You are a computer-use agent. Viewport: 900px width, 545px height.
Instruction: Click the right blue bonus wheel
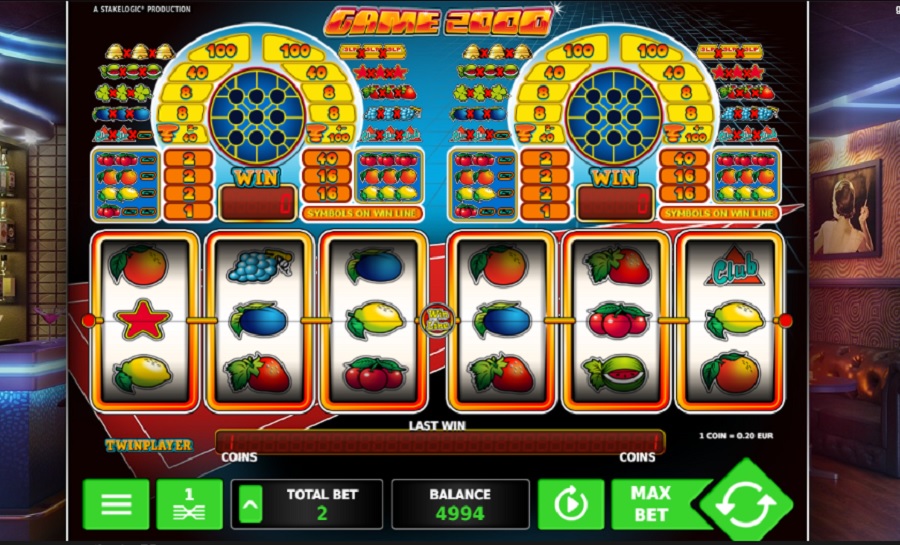614,117
